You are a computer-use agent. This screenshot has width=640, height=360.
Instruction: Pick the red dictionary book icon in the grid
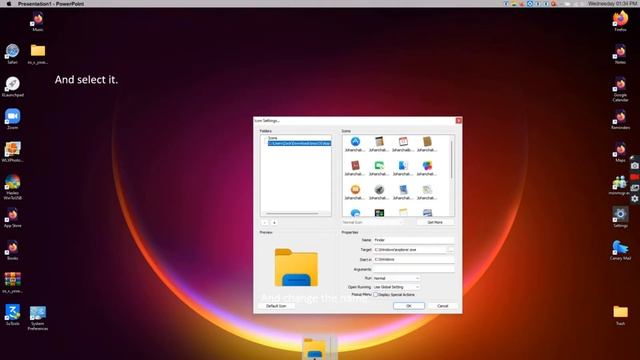pos(355,166)
